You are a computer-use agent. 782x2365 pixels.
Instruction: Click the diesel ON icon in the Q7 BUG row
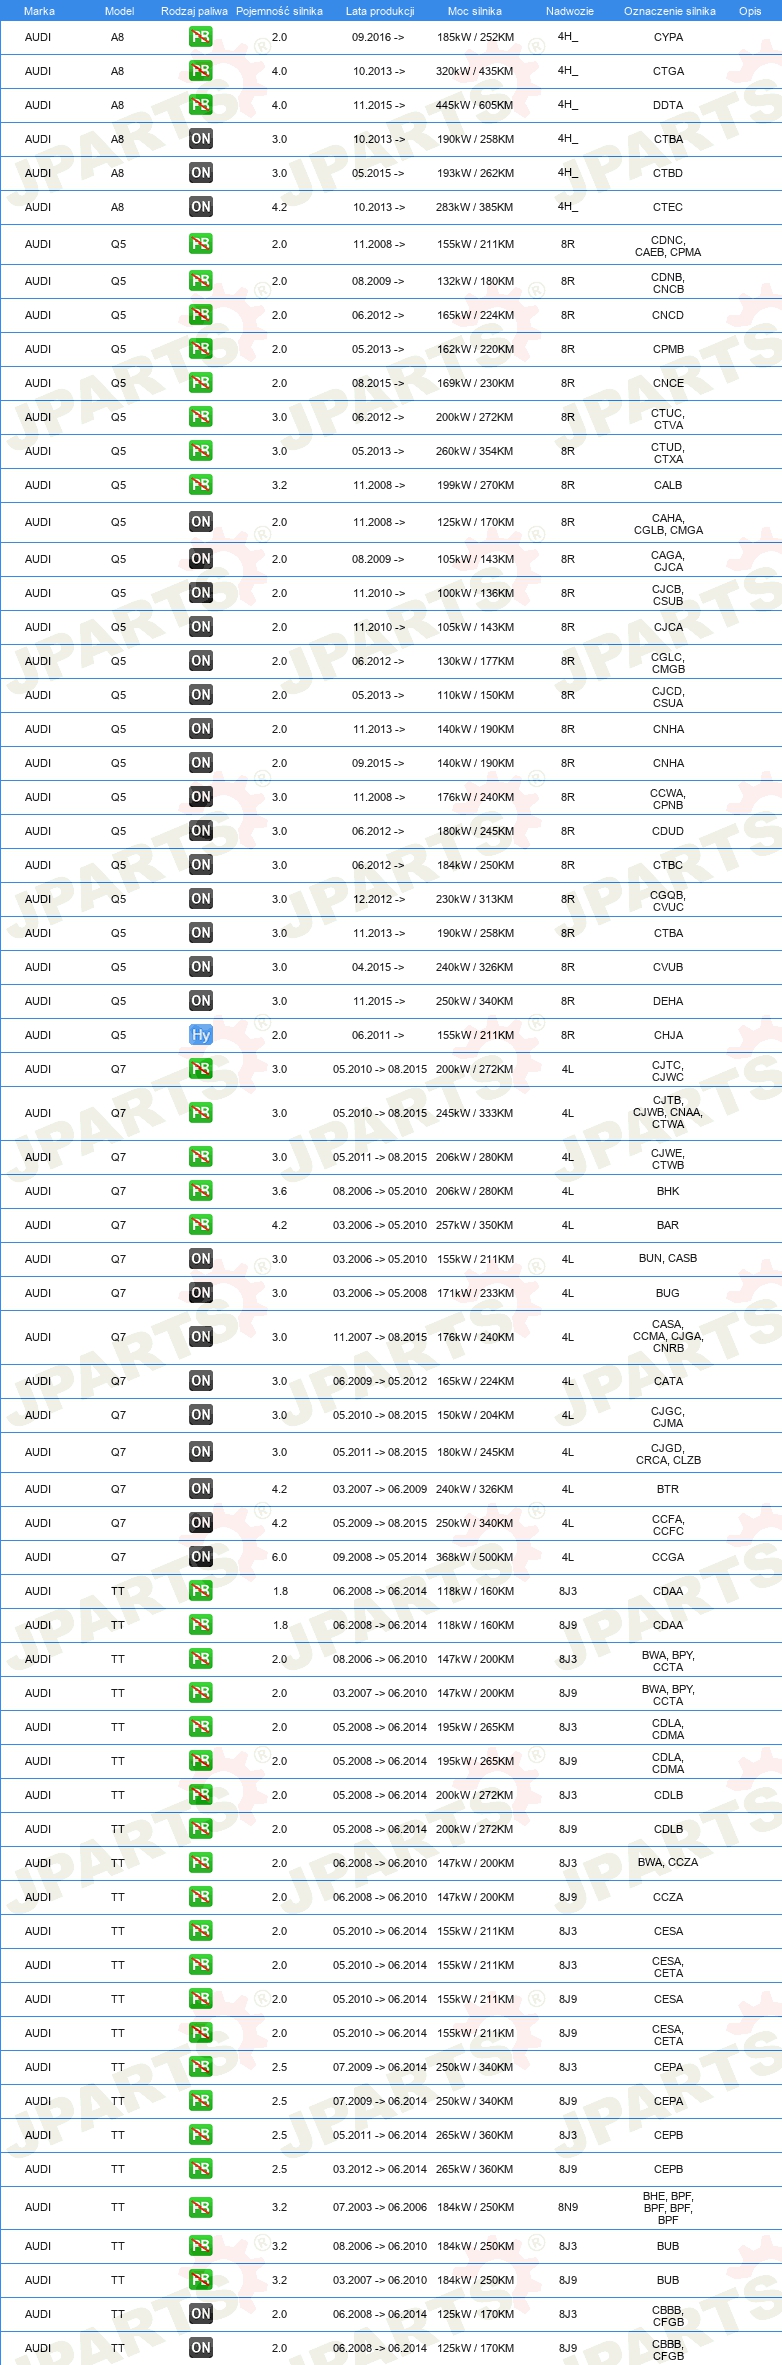[201, 1293]
